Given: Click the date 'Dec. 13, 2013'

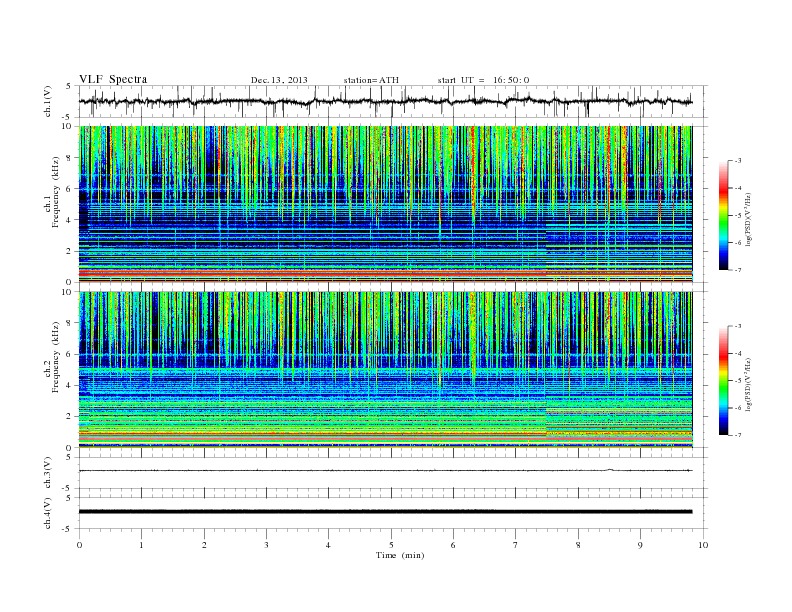Looking at the screenshot, I should (279, 80).
